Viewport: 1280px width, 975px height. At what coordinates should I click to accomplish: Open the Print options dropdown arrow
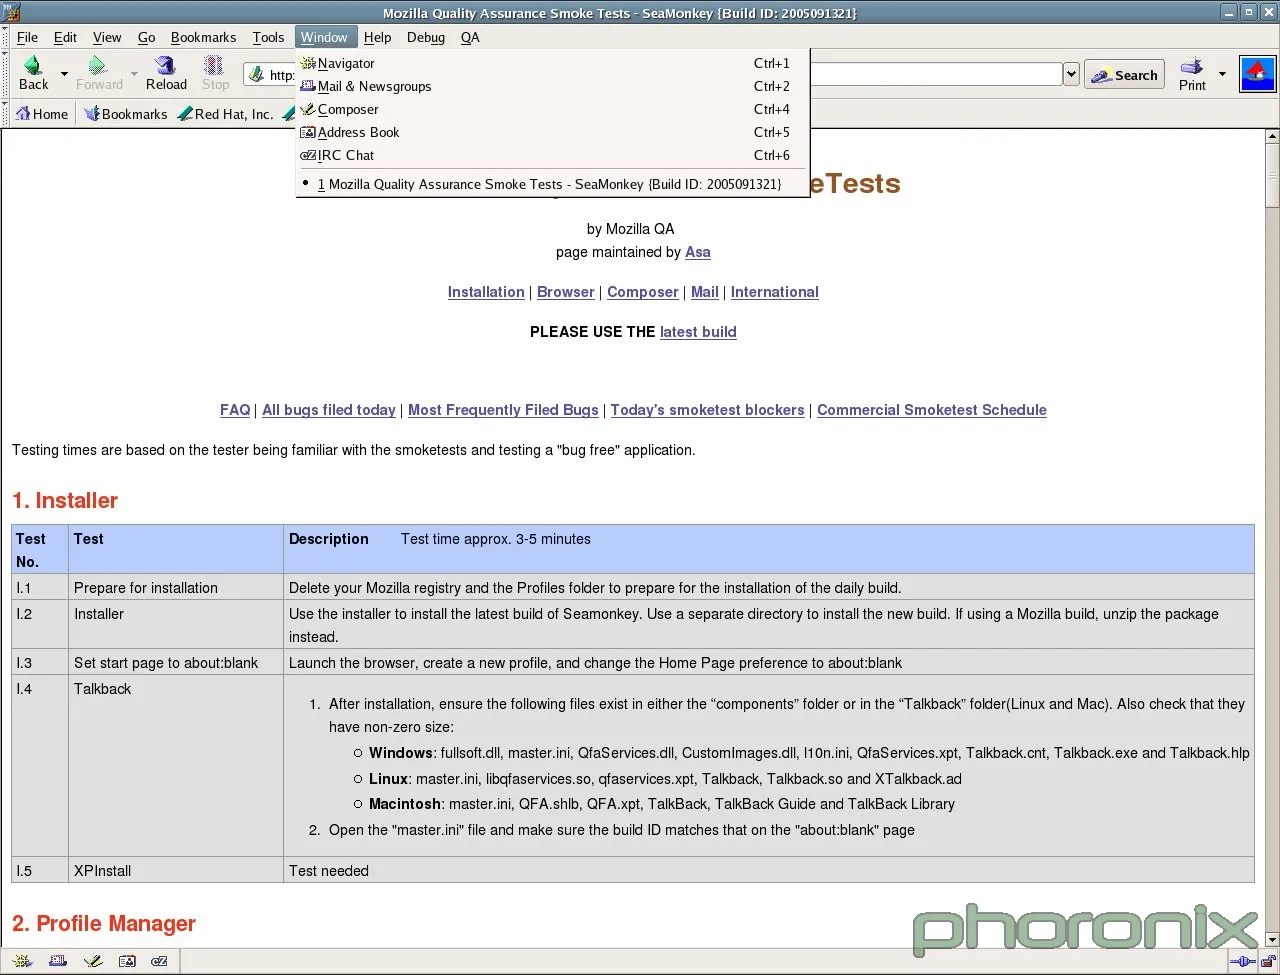tap(1222, 74)
